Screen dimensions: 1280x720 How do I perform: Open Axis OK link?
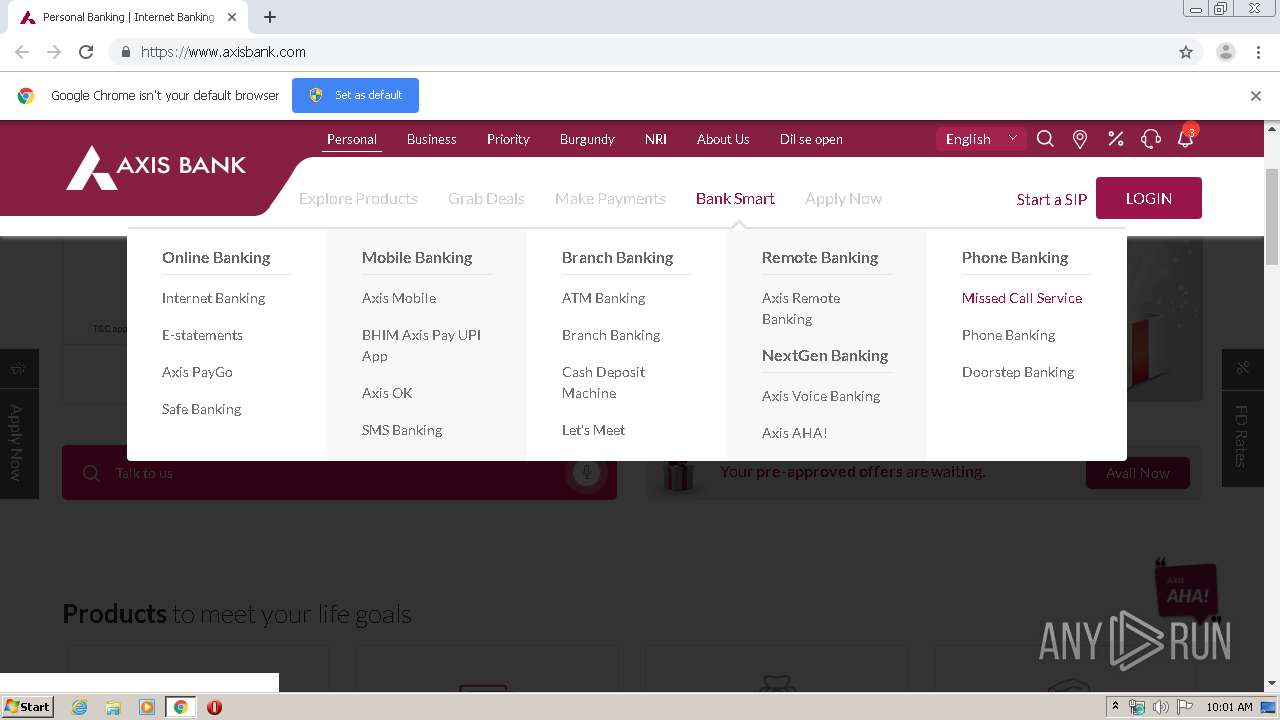[x=387, y=393]
